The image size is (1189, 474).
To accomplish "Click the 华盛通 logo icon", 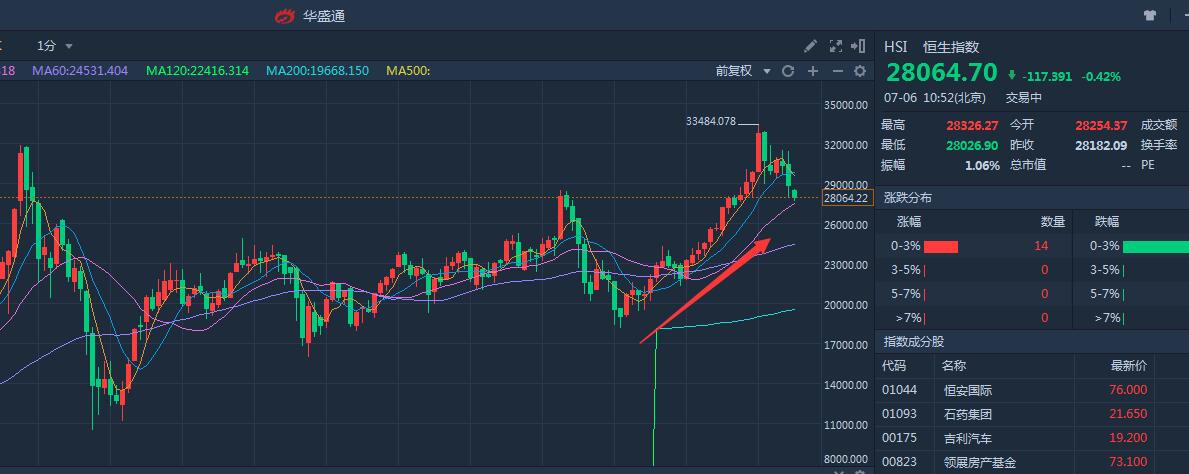I will coord(284,15).
